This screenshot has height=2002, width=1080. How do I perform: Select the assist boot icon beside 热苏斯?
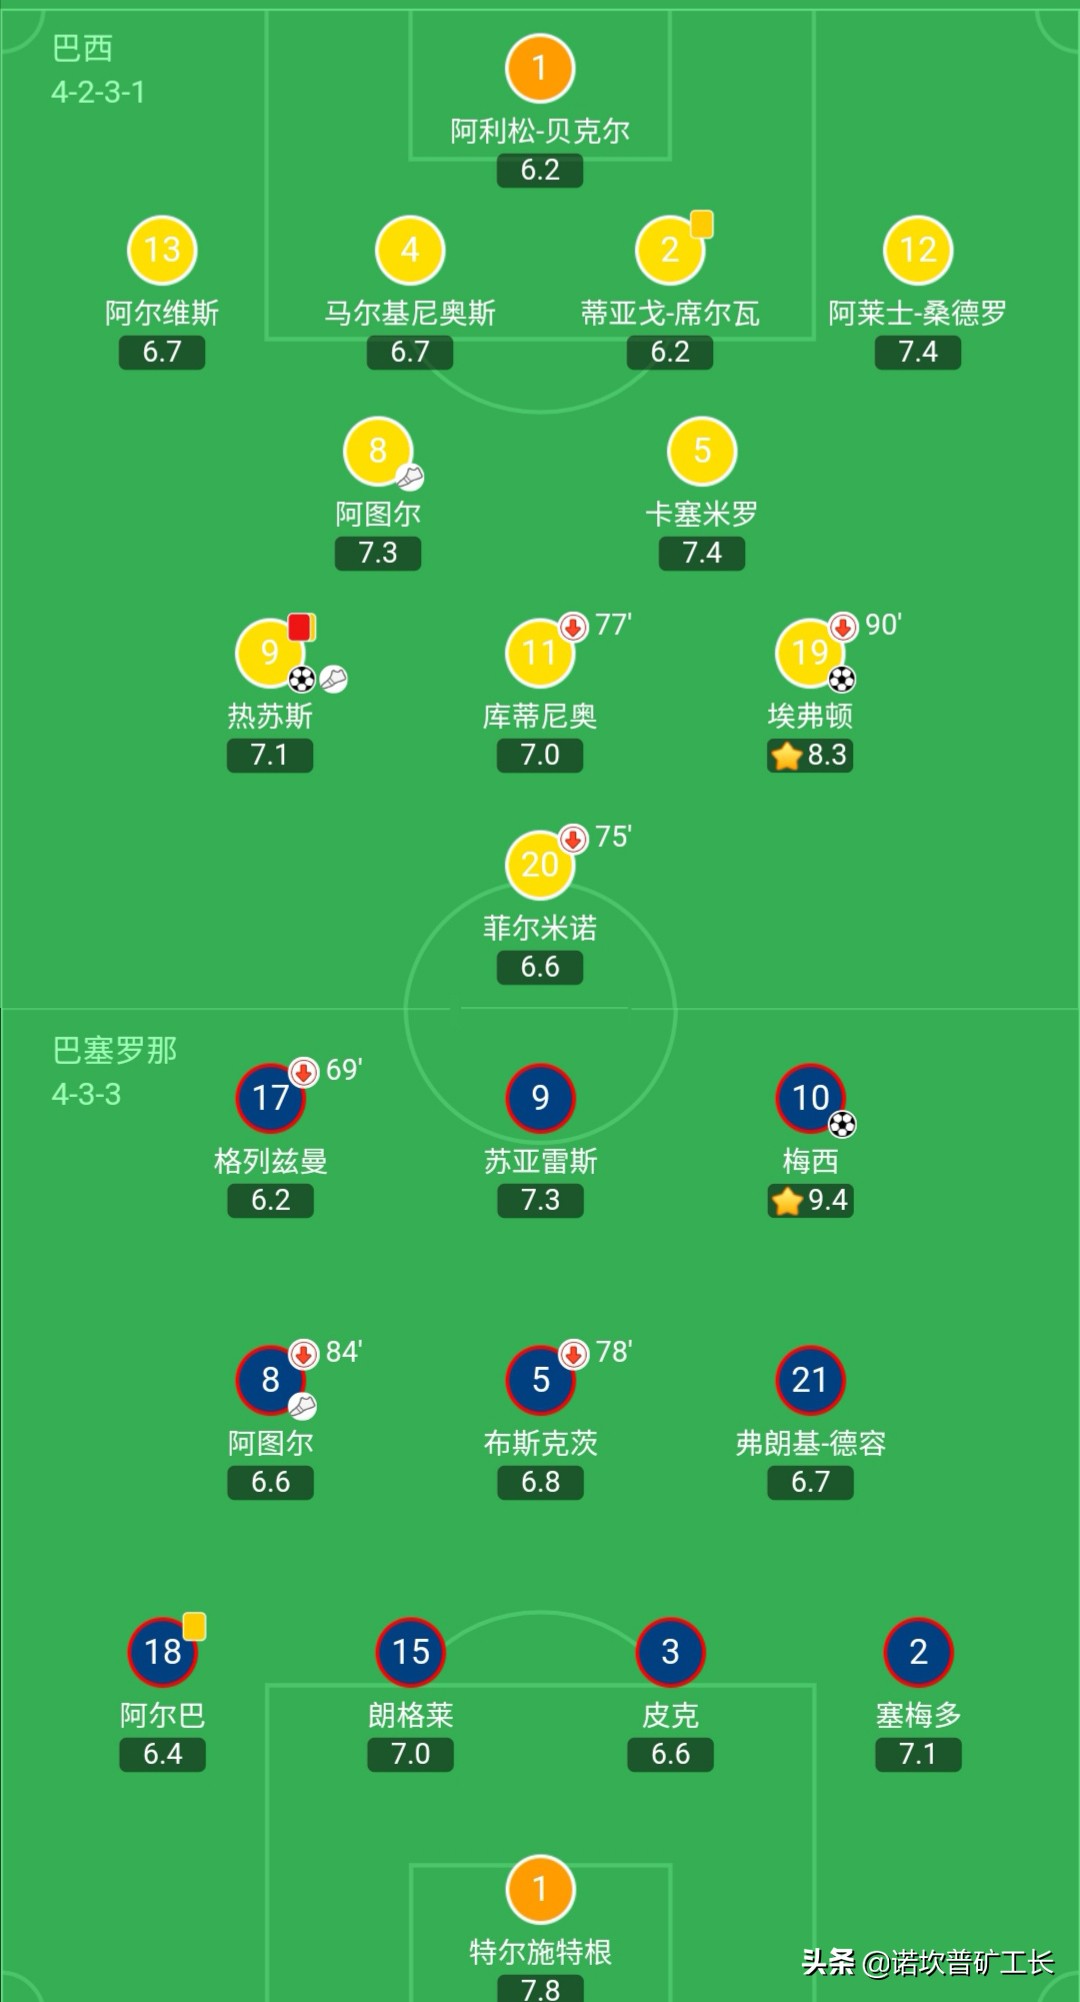(x=333, y=678)
